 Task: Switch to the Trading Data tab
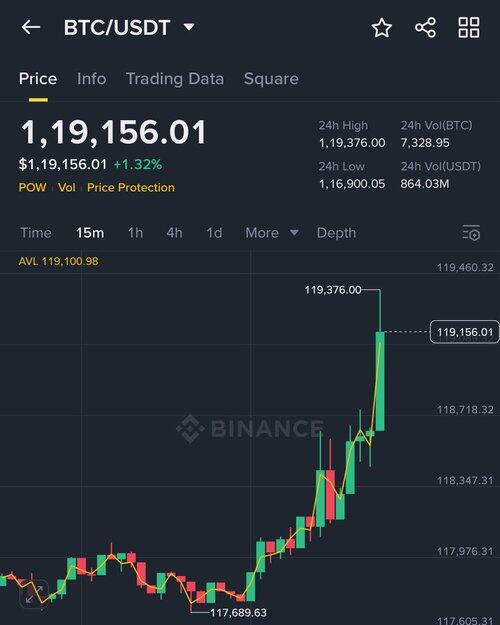(175, 79)
